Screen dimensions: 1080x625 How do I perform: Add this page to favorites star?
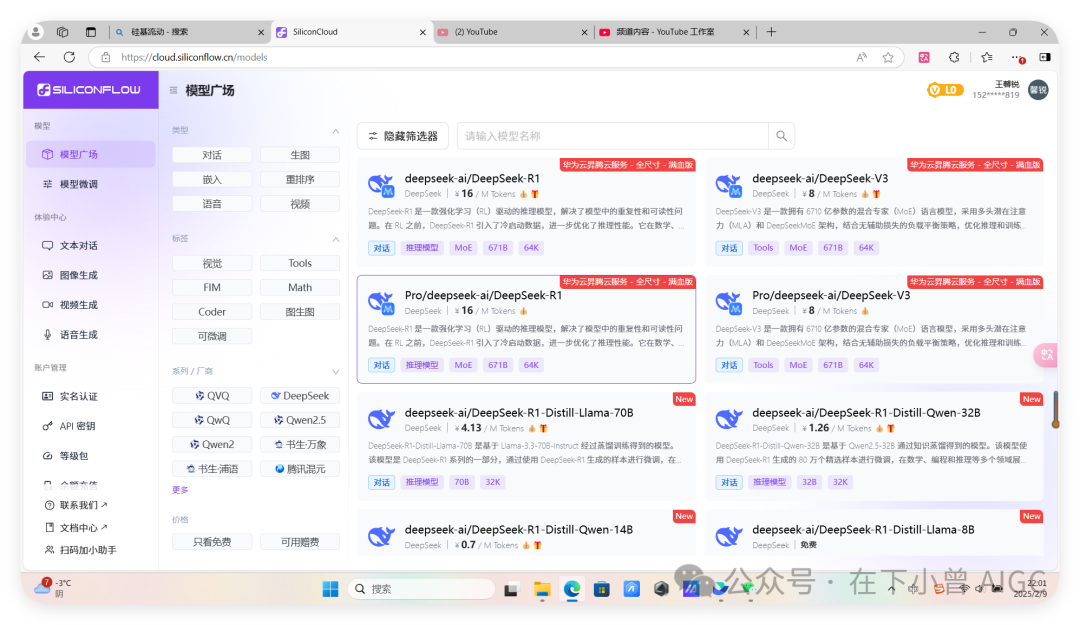pos(888,57)
